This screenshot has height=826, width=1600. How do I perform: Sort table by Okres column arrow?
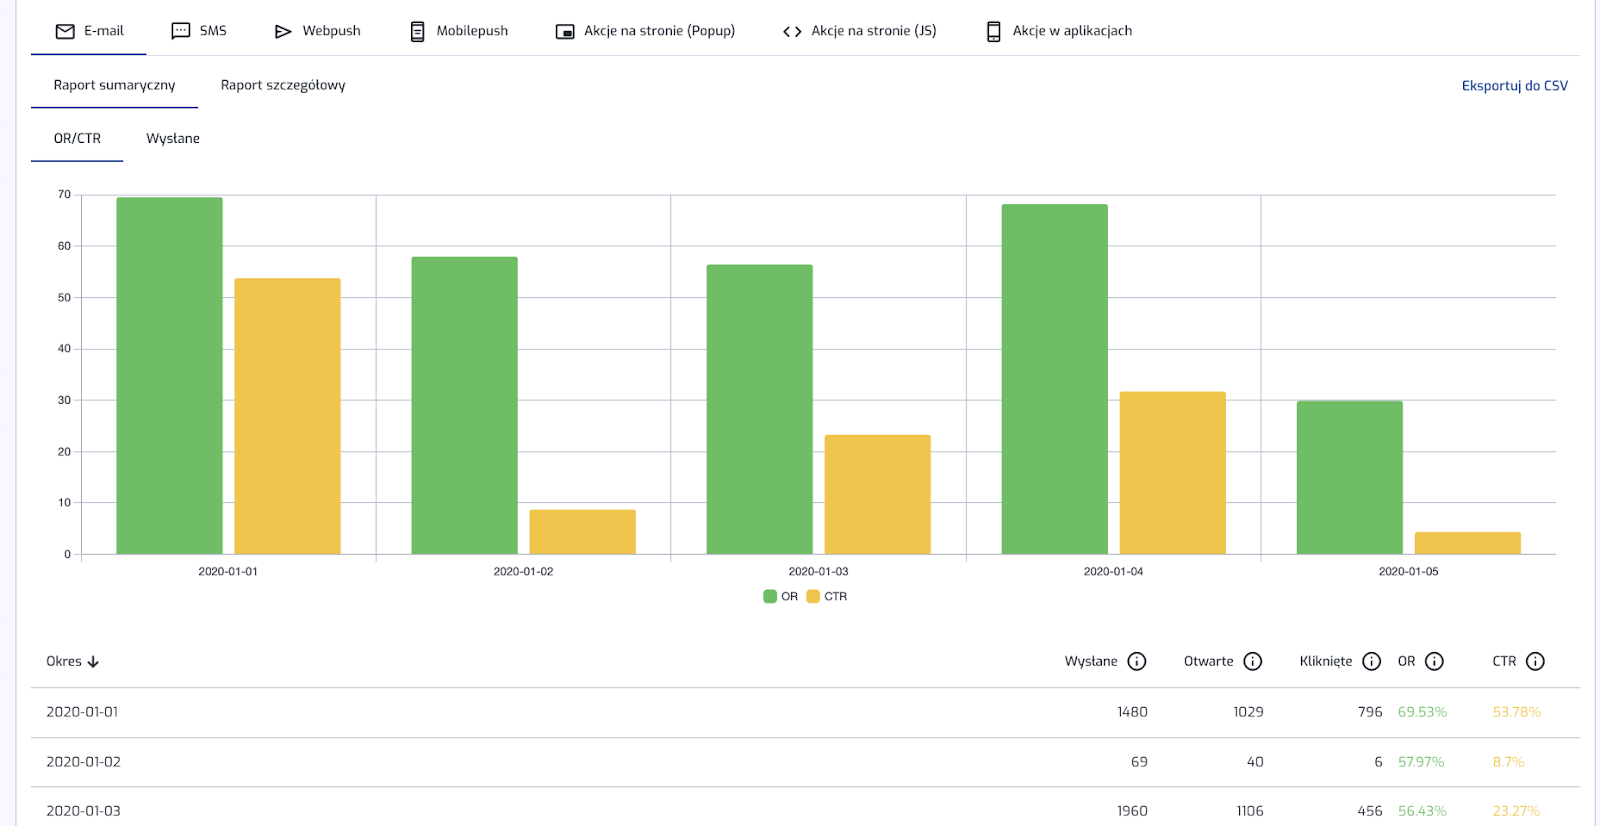tap(94, 662)
